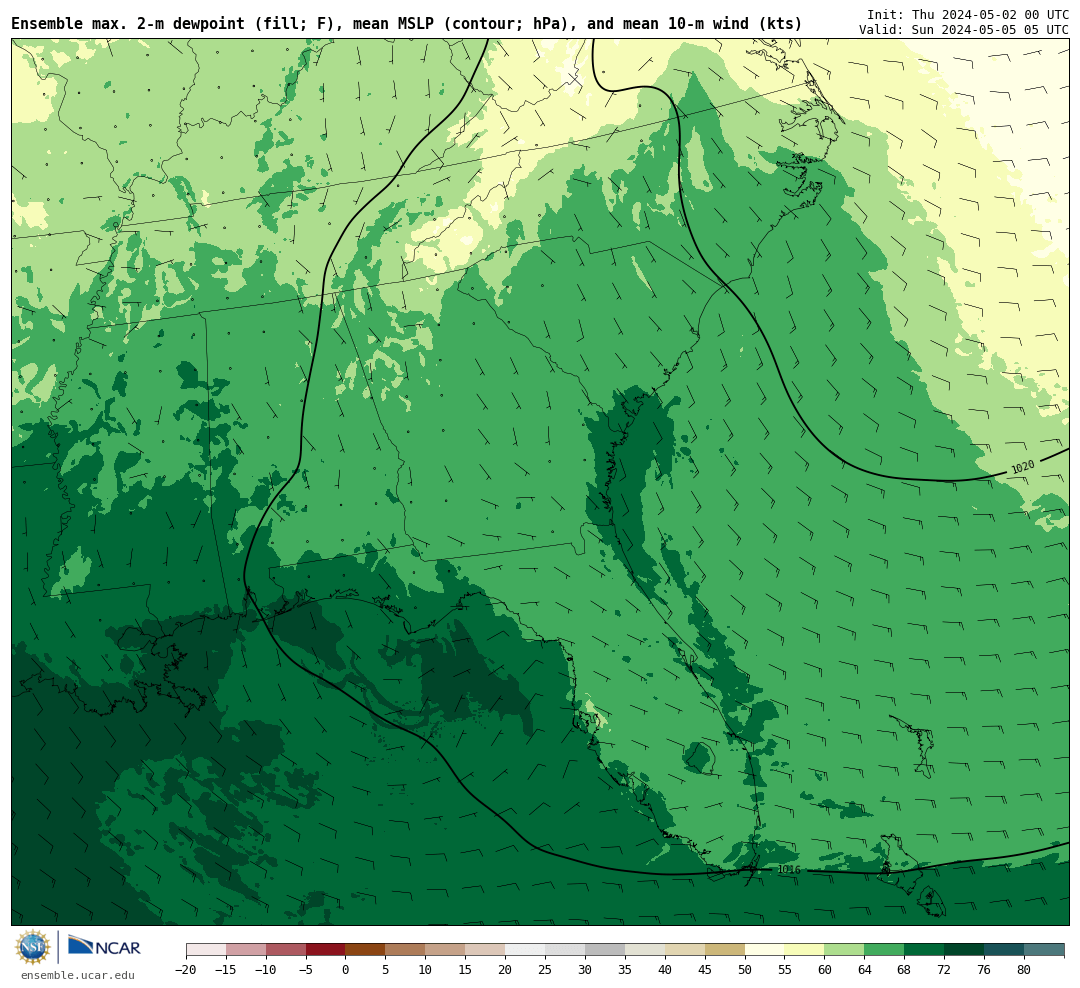Click the 72 colorbar tick label
Image resolution: width=1080 pixels, height=988 pixels.
click(x=944, y=970)
